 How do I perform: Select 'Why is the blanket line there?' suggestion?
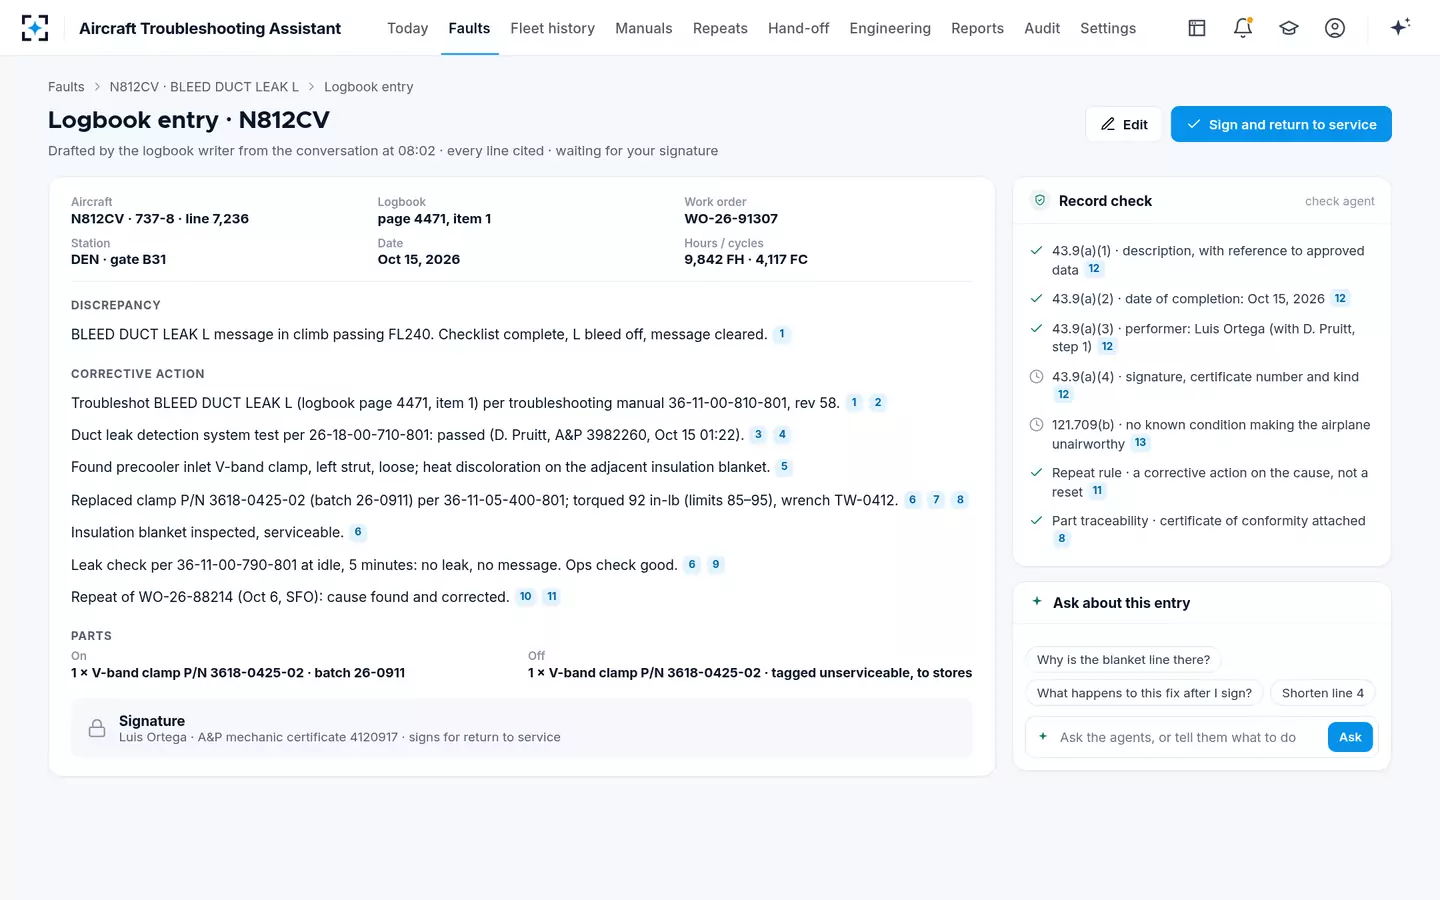1123,660
